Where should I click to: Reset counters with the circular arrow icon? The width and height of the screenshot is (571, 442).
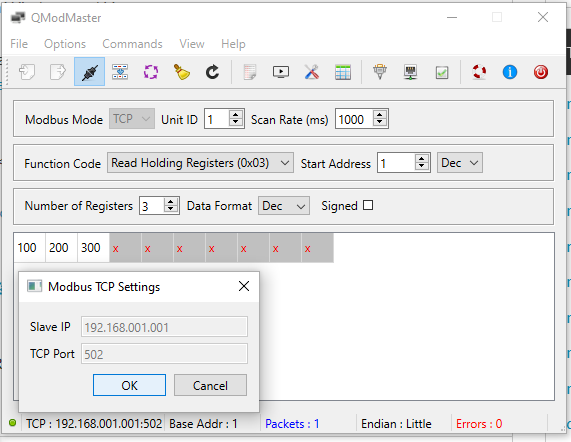(212, 72)
